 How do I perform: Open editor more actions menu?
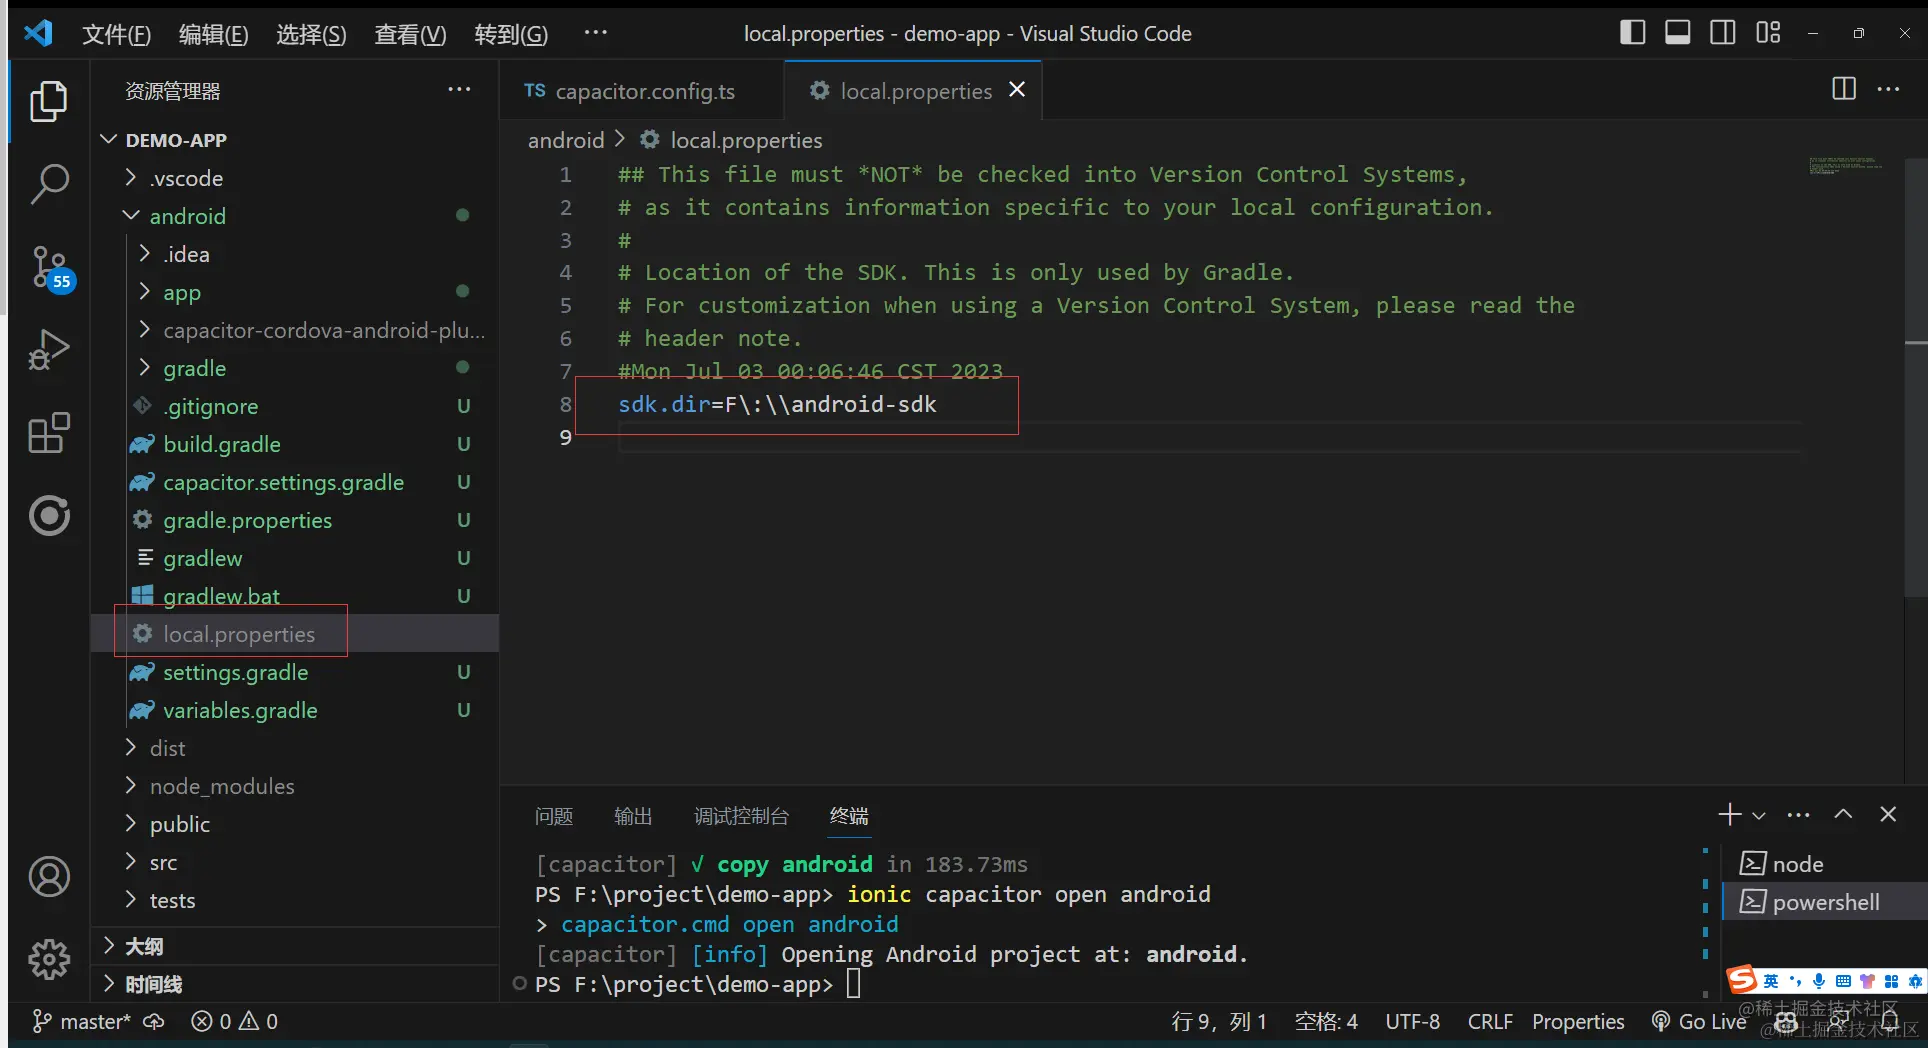pyautogui.click(x=1888, y=89)
